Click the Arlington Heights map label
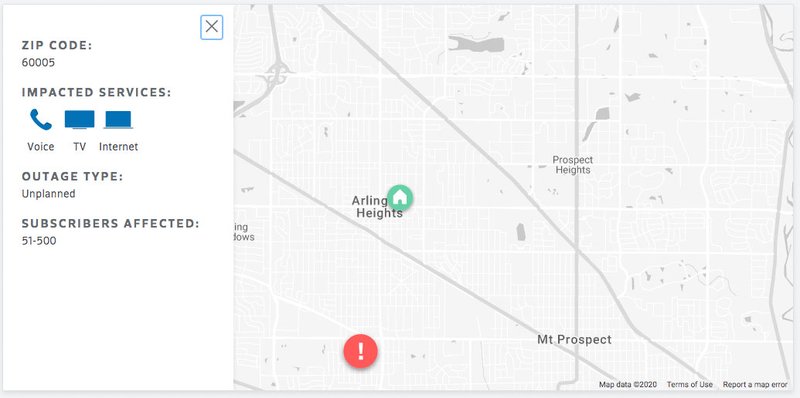Image resolution: width=800 pixels, height=398 pixels. (x=378, y=207)
